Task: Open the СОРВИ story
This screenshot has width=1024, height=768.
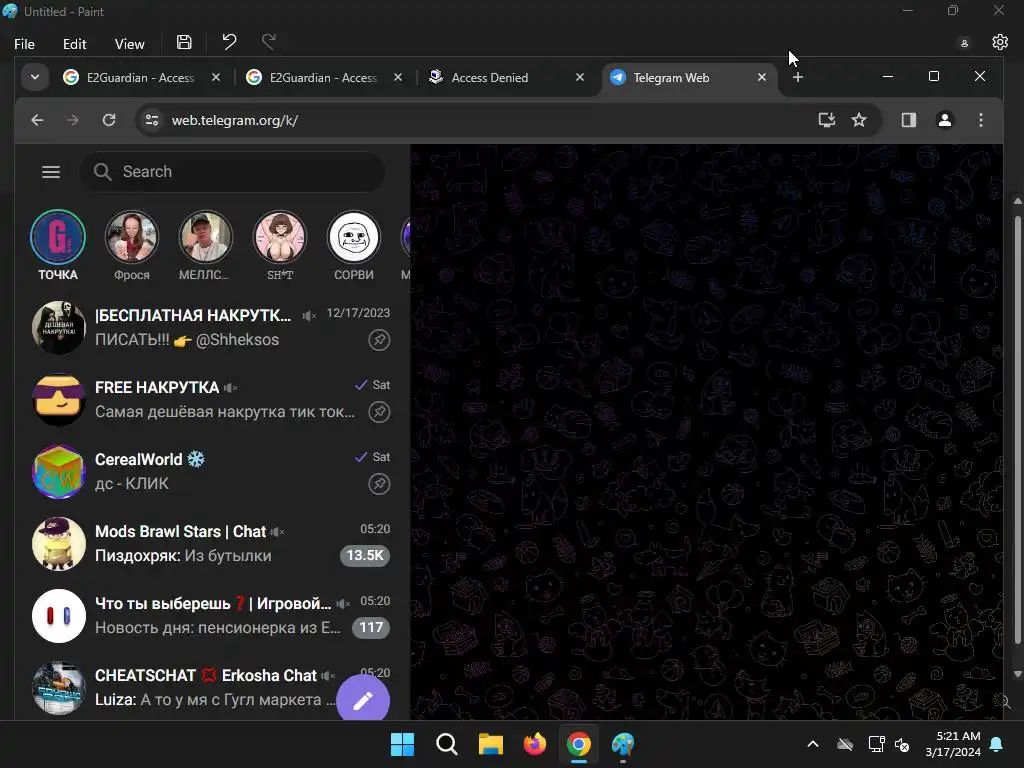Action: click(353, 245)
